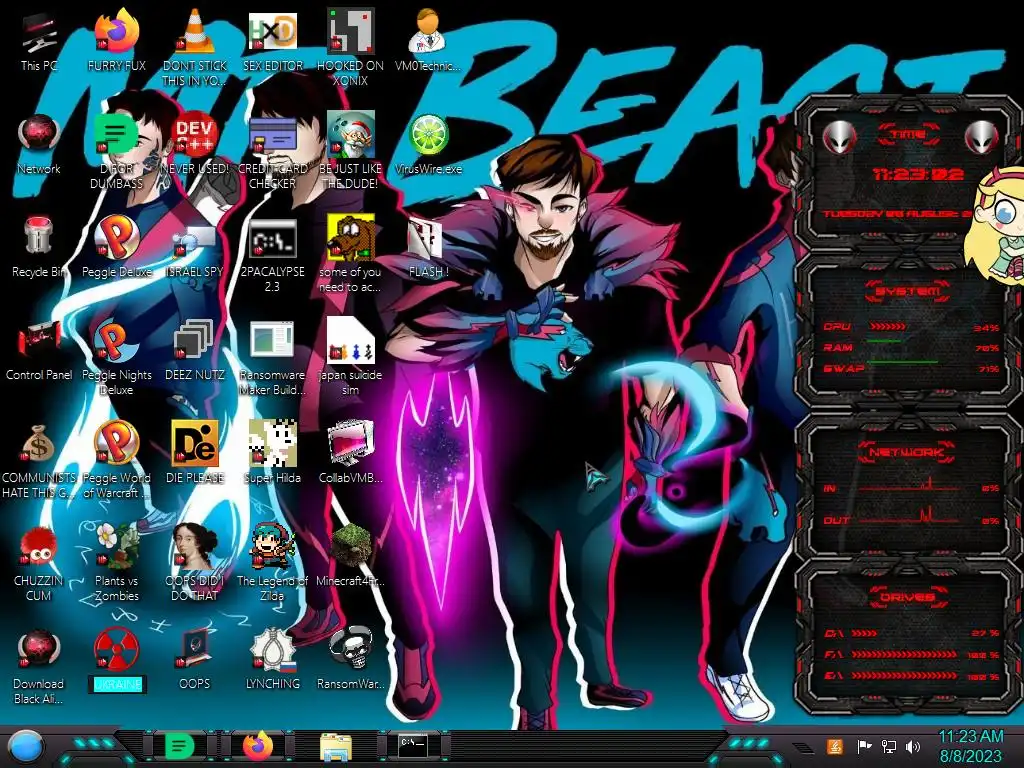Switch to the command prompt taskbar button
Viewport: 1024px width, 768px height.
click(x=413, y=744)
